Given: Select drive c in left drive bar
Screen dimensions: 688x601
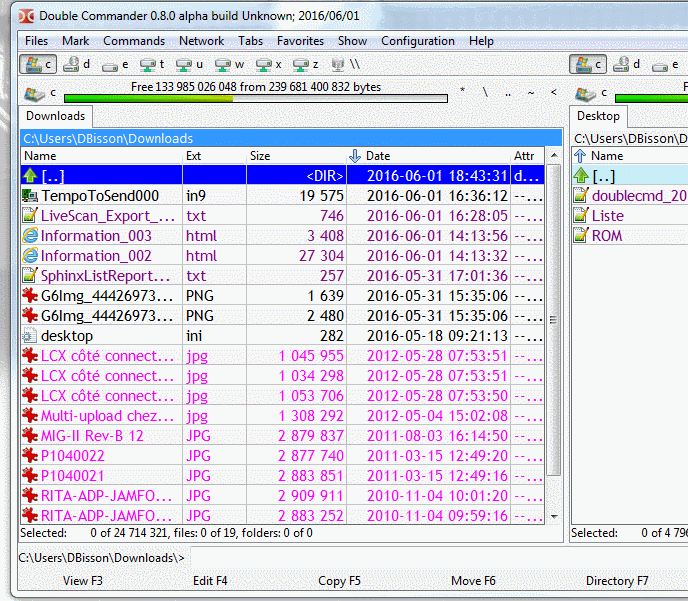Looking at the screenshot, I should [x=38, y=64].
